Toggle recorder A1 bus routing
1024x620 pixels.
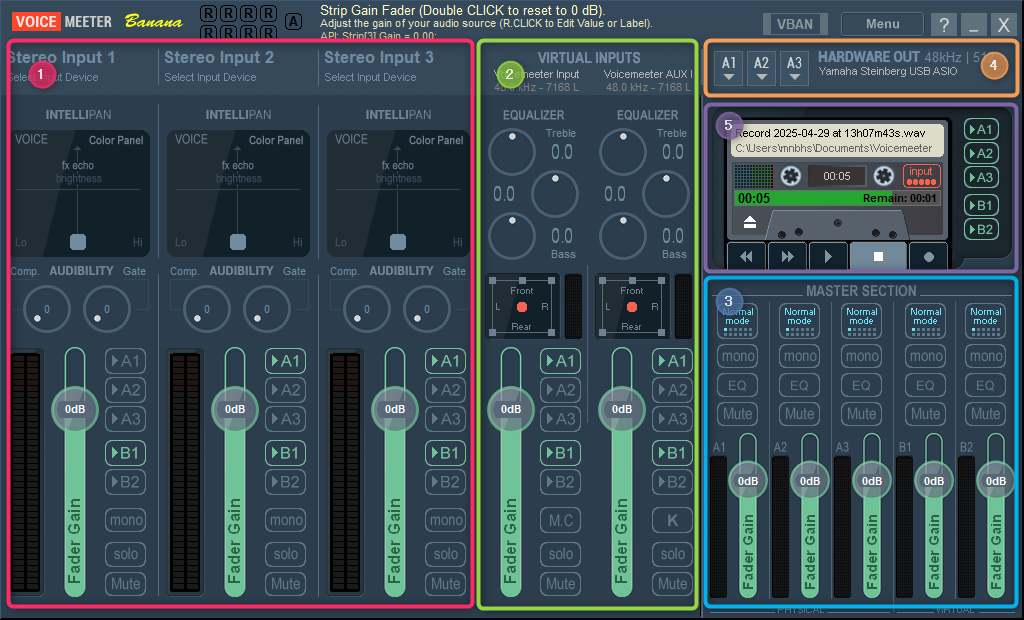981,129
